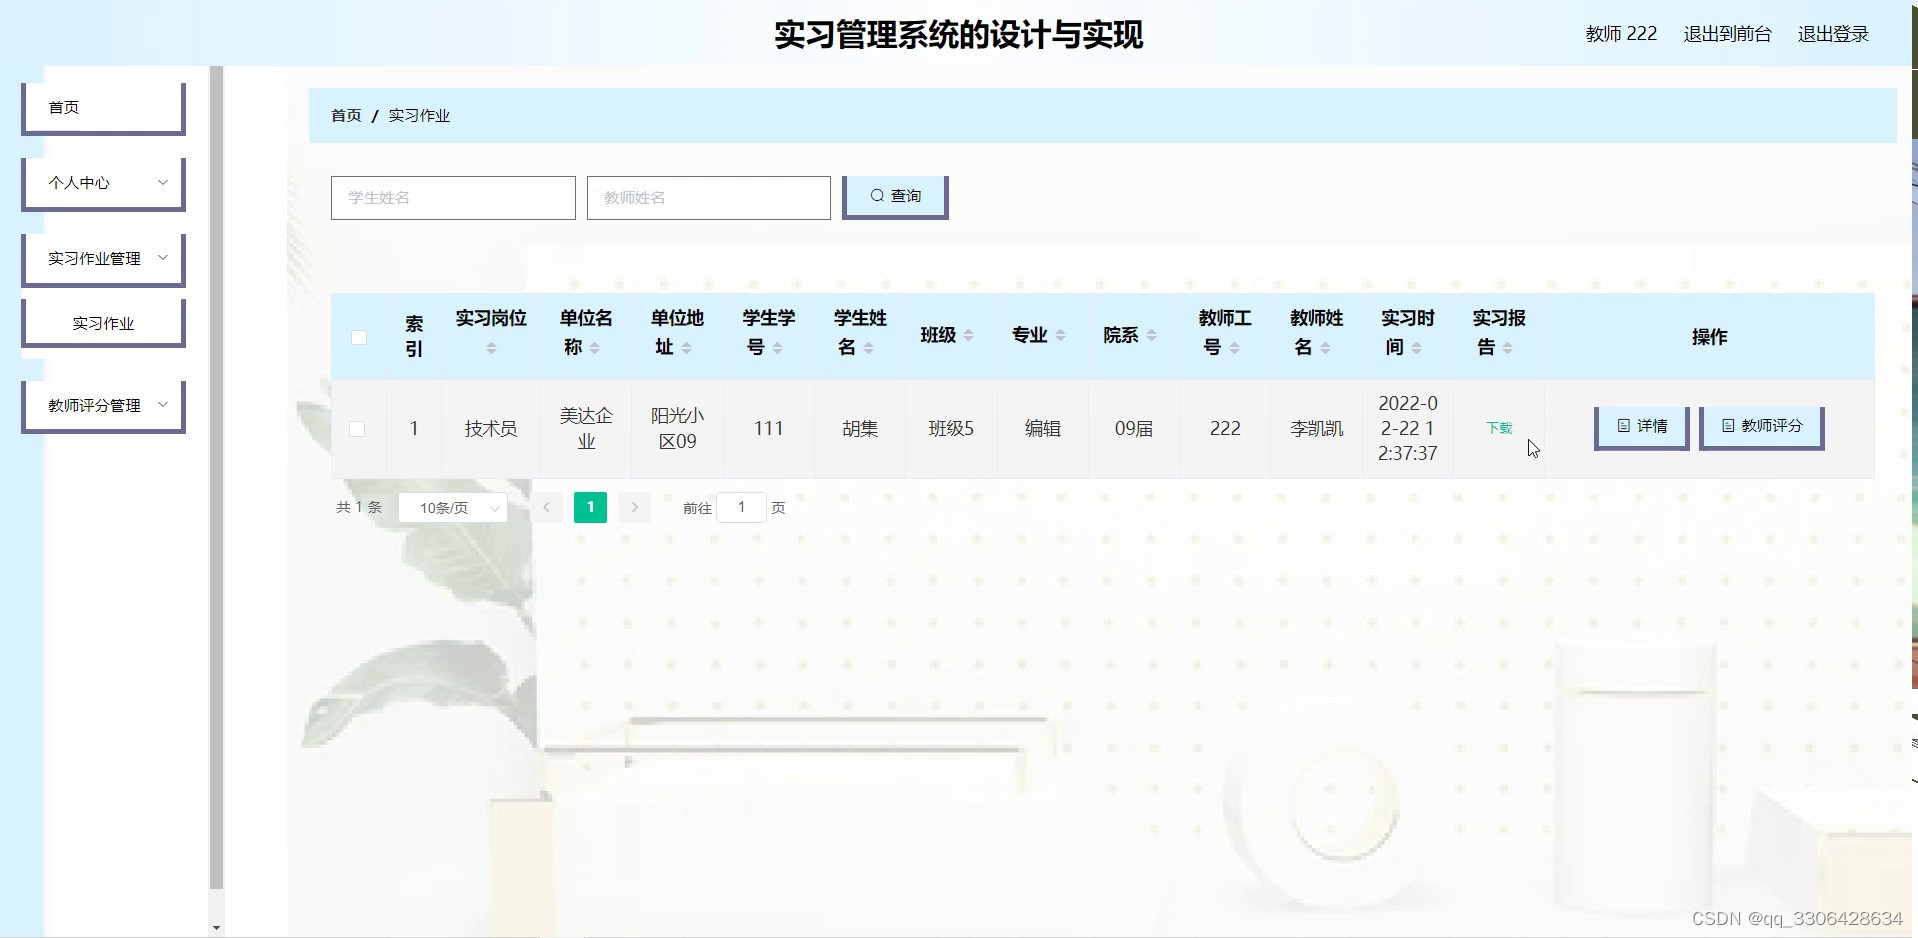
Task: Focus the 学生姓名 search field
Action: point(453,198)
